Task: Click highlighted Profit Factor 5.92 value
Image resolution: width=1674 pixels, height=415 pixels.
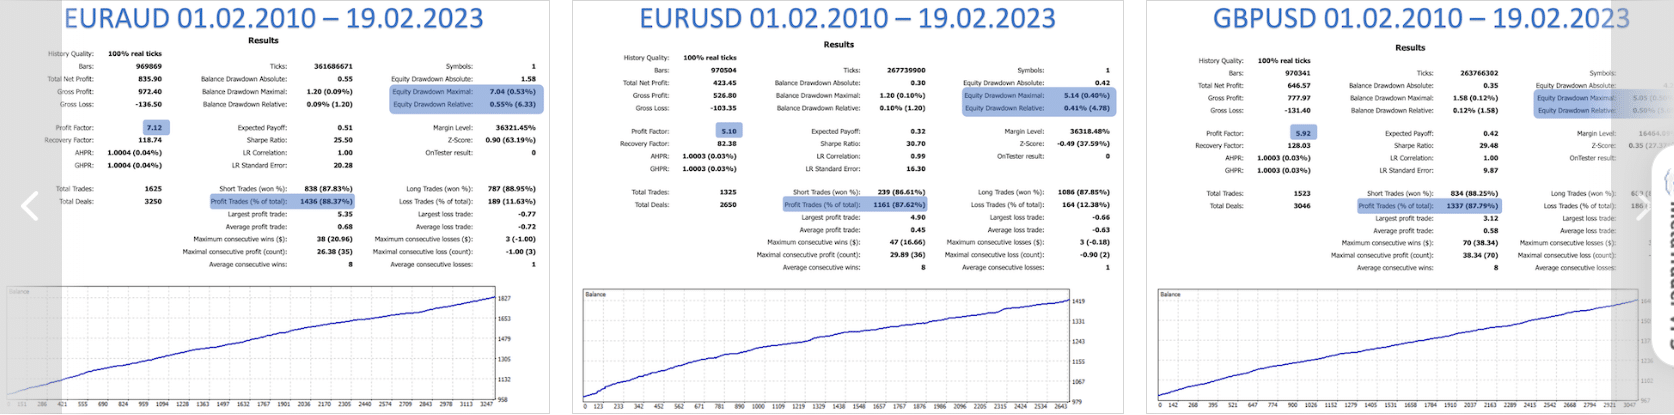Action: (x=1302, y=133)
